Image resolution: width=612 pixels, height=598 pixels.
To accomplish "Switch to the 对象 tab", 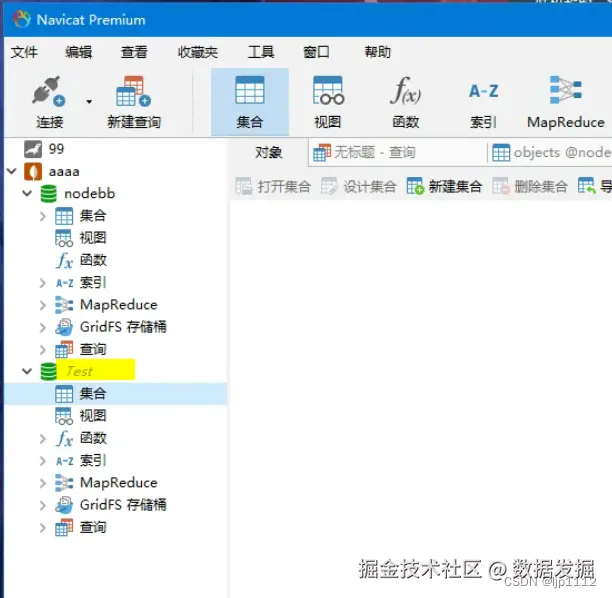I will click(x=268, y=152).
